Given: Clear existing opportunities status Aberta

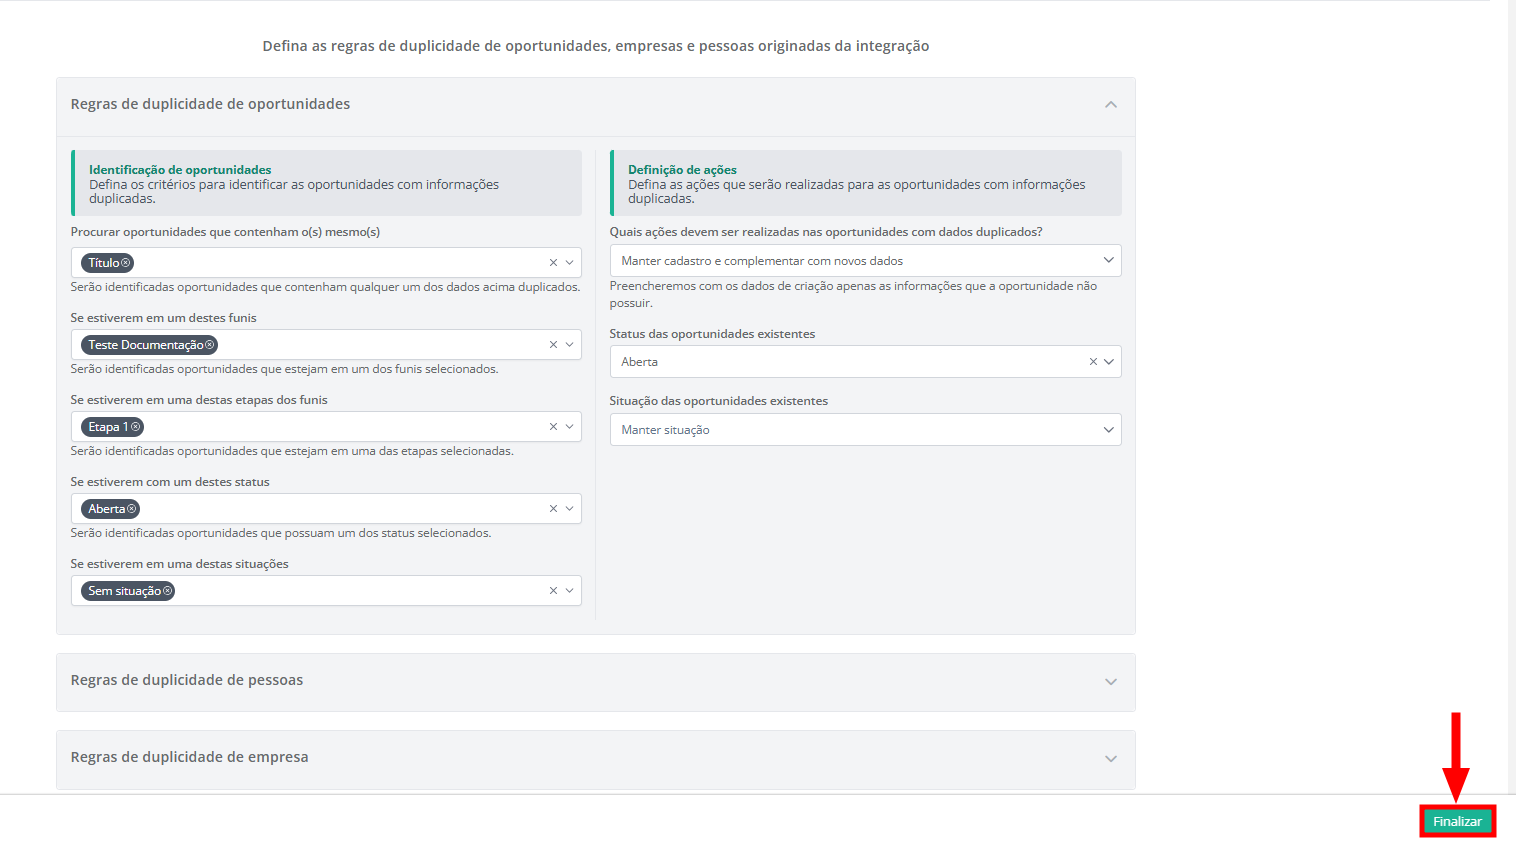Looking at the screenshot, I should click(x=1093, y=362).
